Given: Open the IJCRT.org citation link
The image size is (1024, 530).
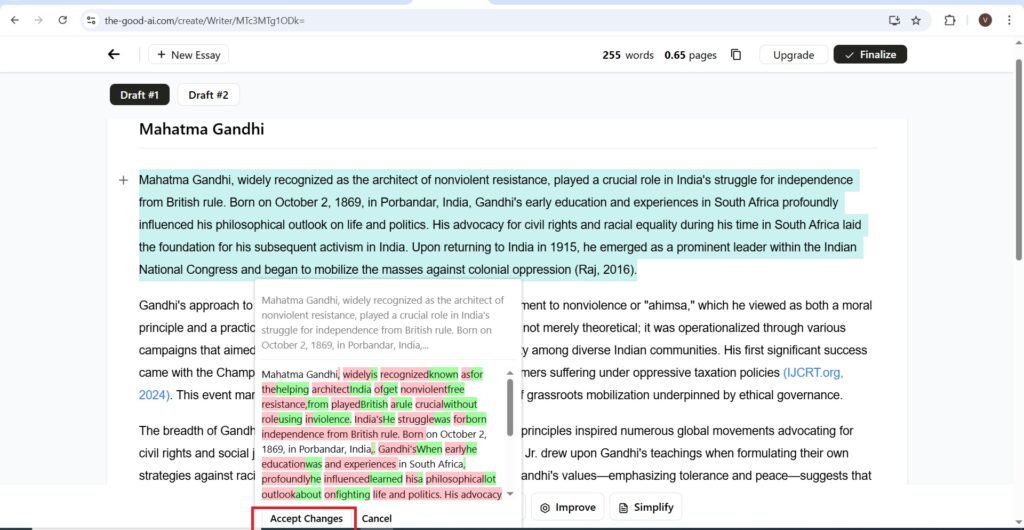Looking at the screenshot, I should 813,372.
